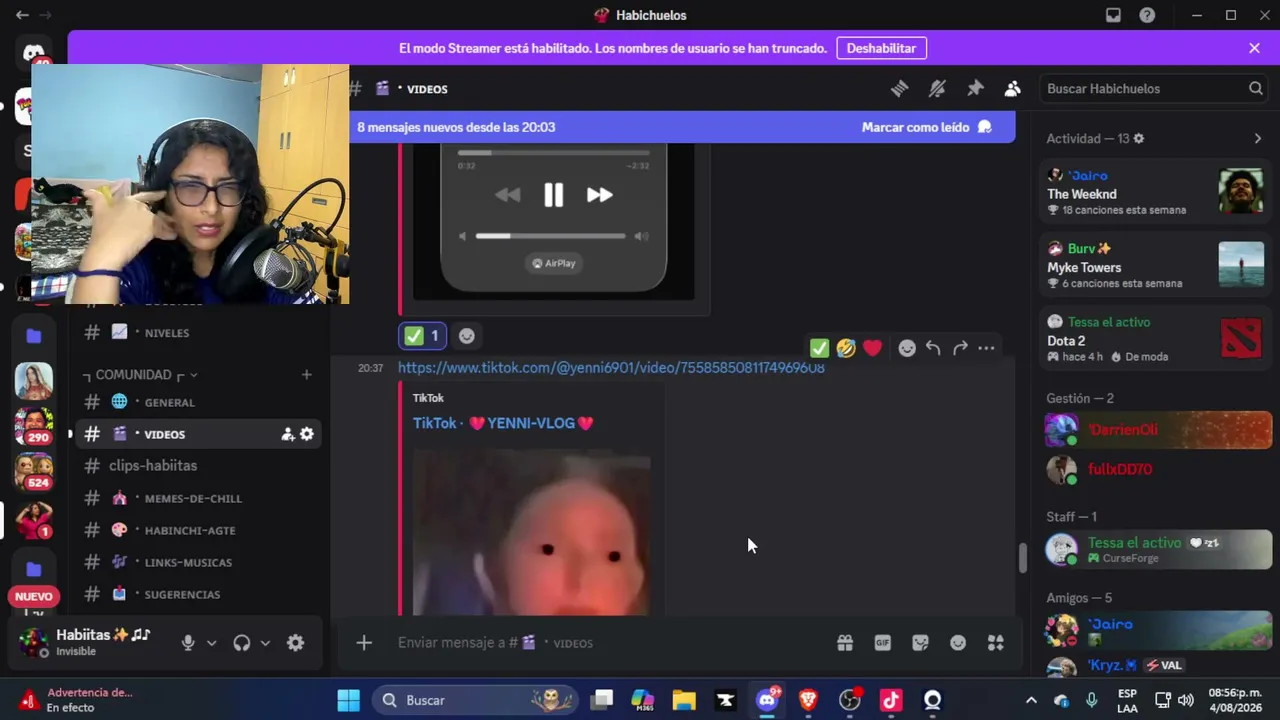Edit VIDEOS channel settings gear

point(307,434)
